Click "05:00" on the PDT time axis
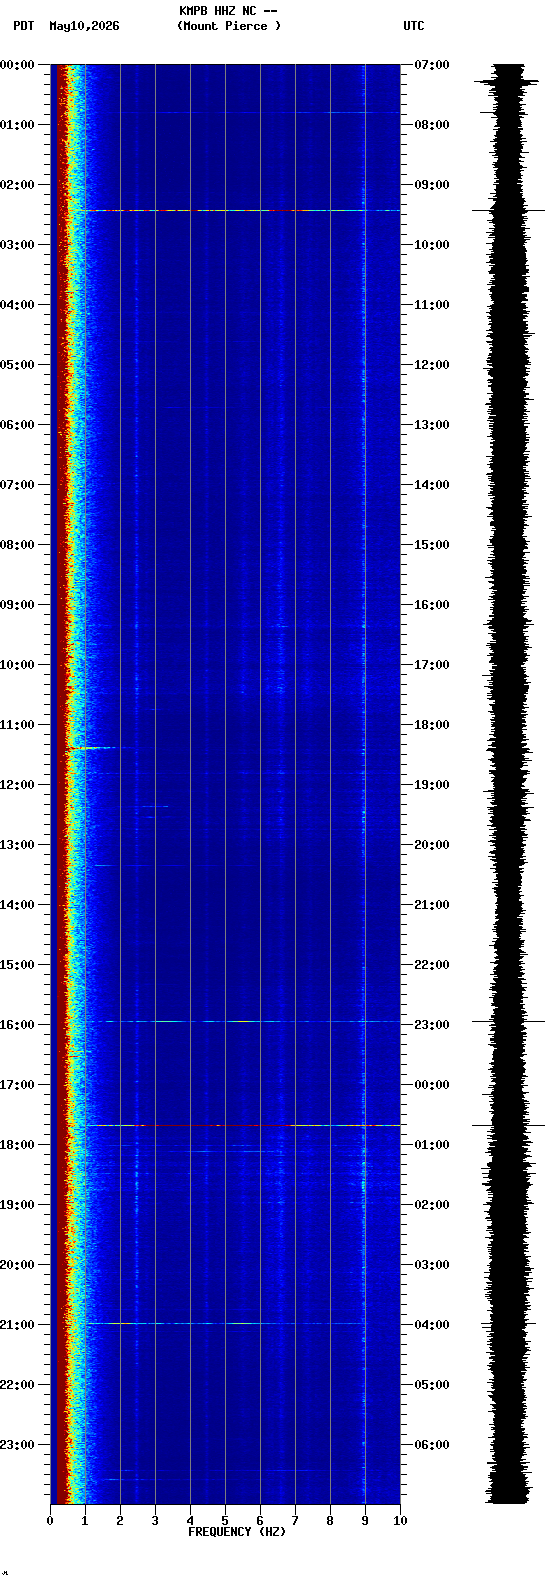The height and width of the screenshot is (1584, 552). (x=18, y=365)
